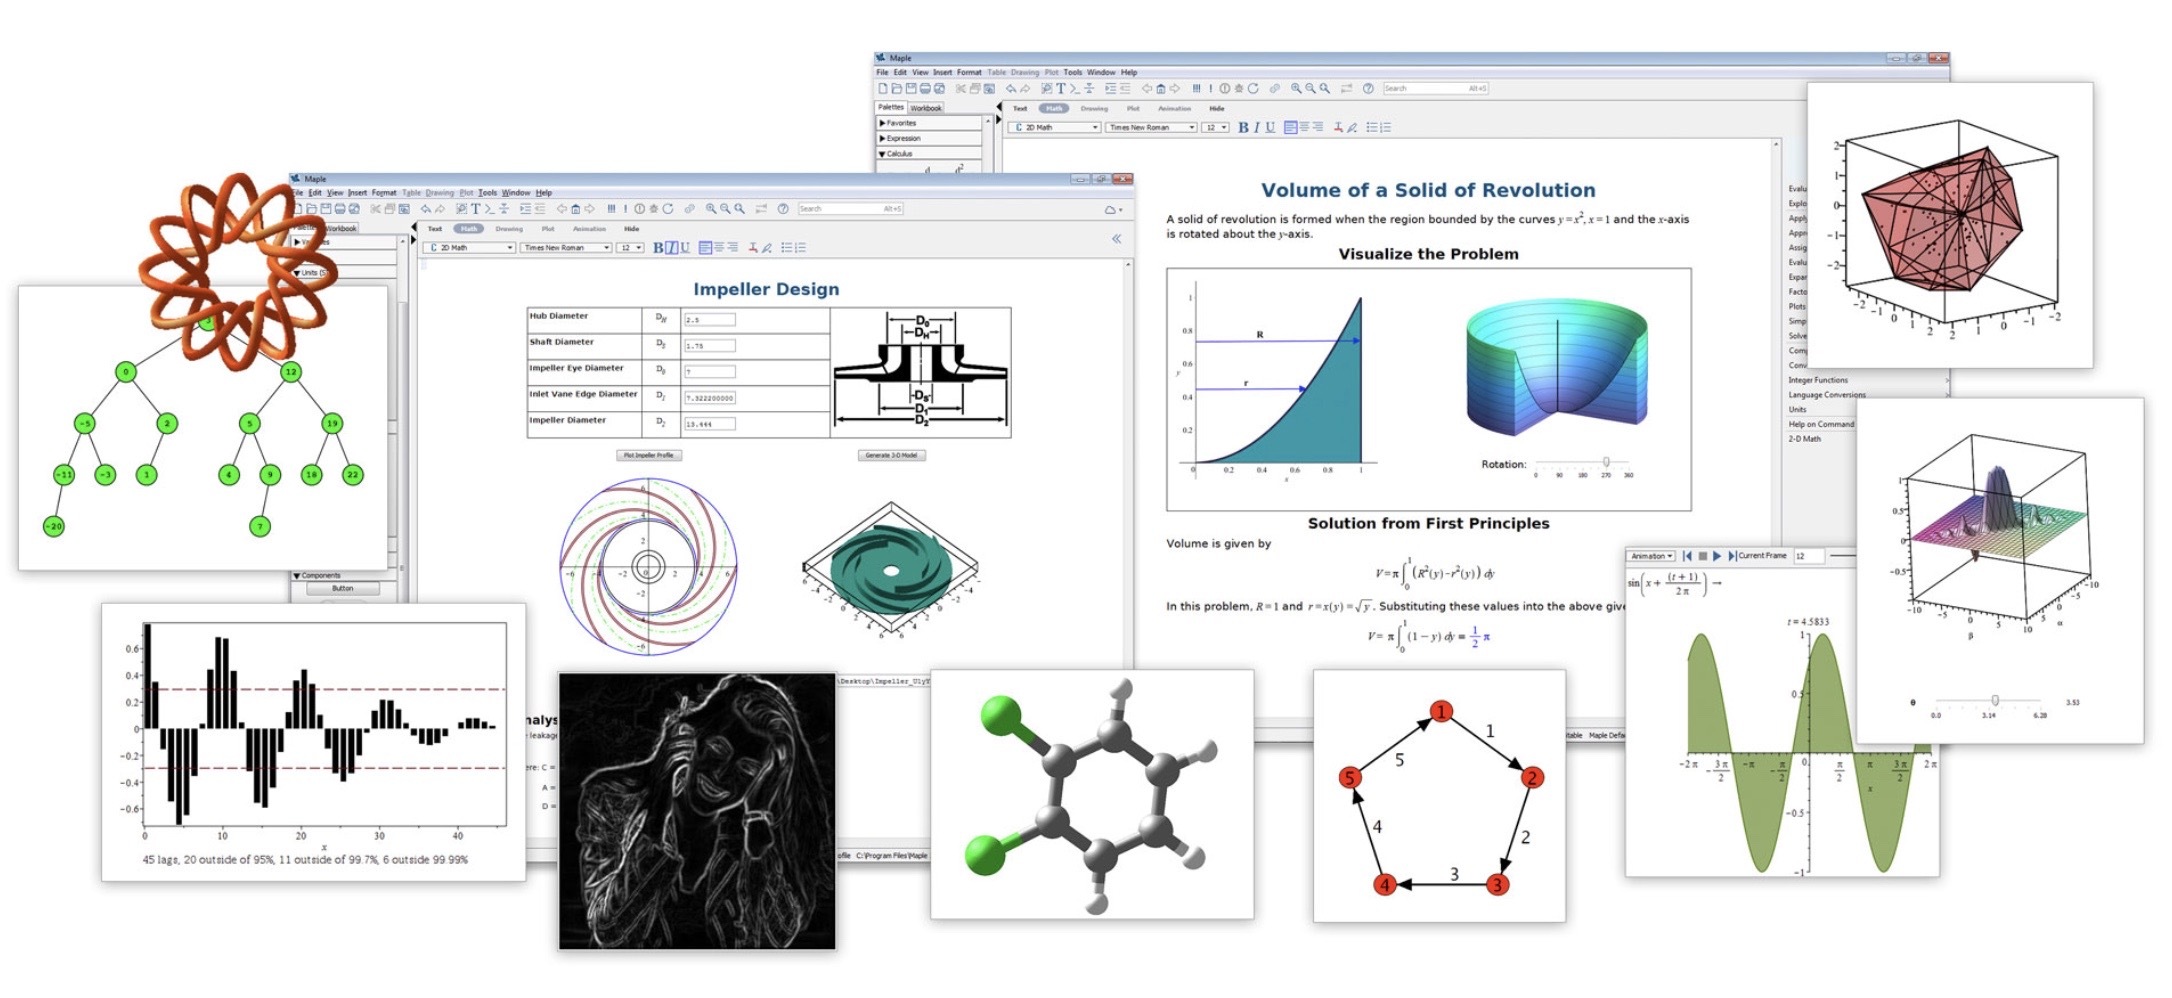Image resolution: width=2172 pixels, height=998 pixels.
Task: Click Print icon in Solid of Revolution window
Action: coord(925,89)
